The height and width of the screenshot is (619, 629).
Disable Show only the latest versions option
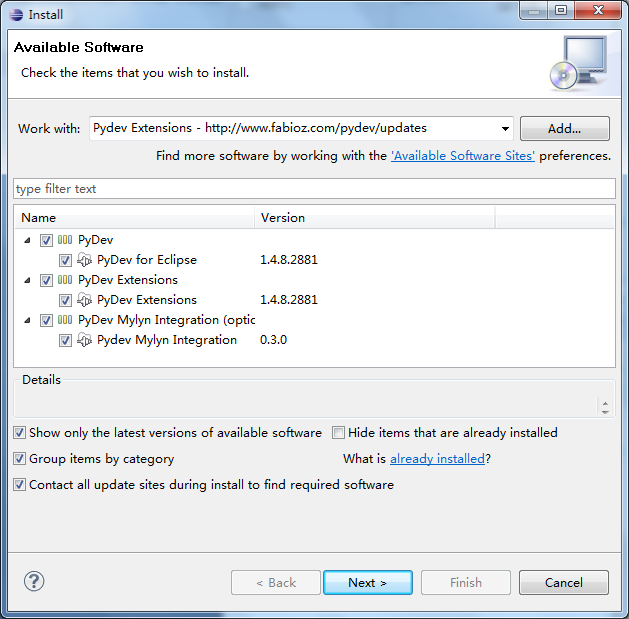coord(20,433)
